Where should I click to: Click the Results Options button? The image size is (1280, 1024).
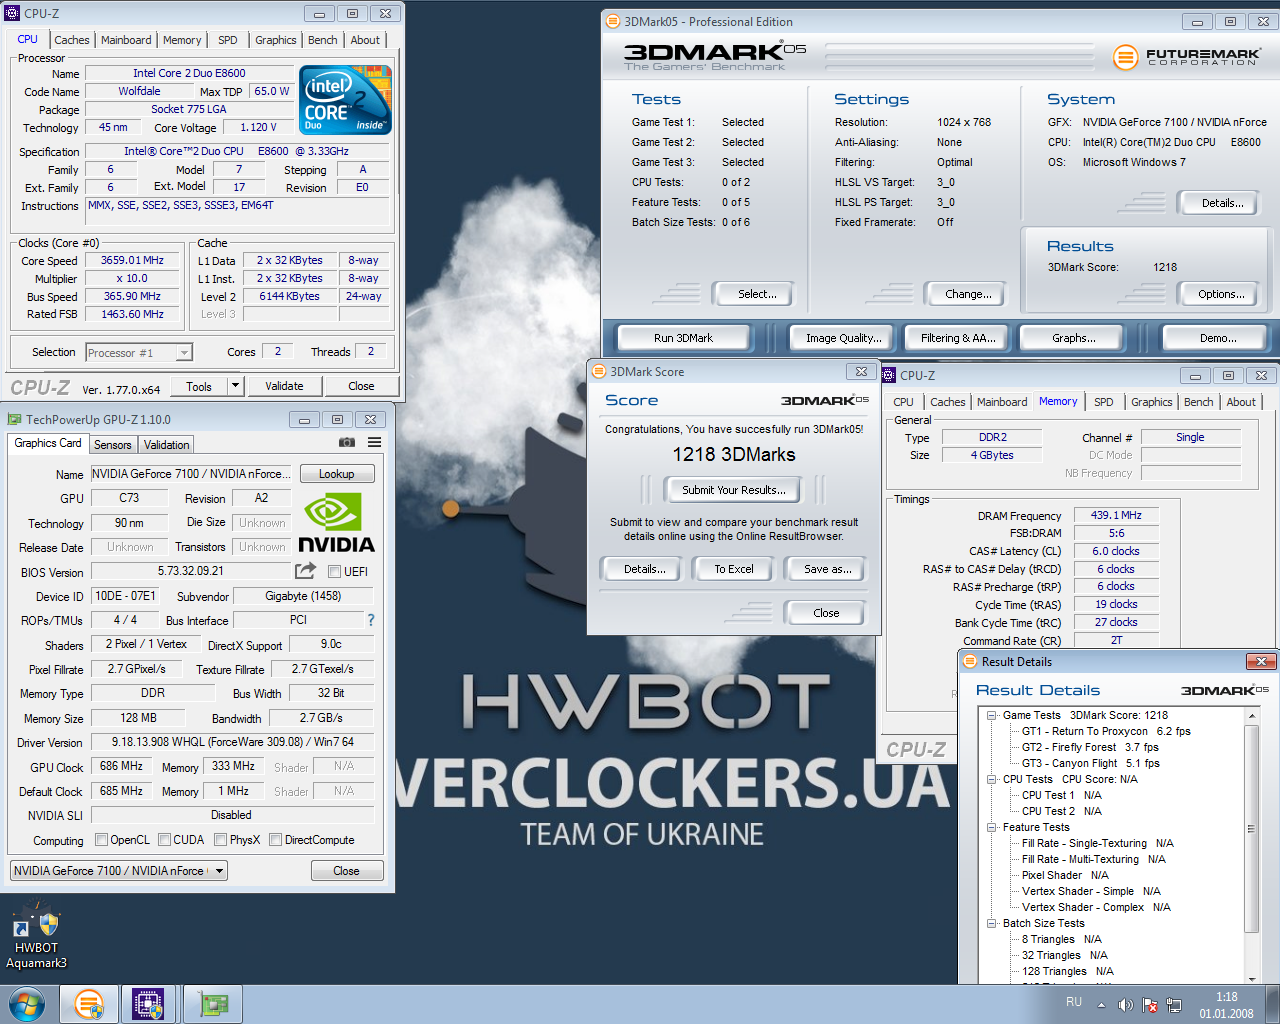tap(1221, 294)
